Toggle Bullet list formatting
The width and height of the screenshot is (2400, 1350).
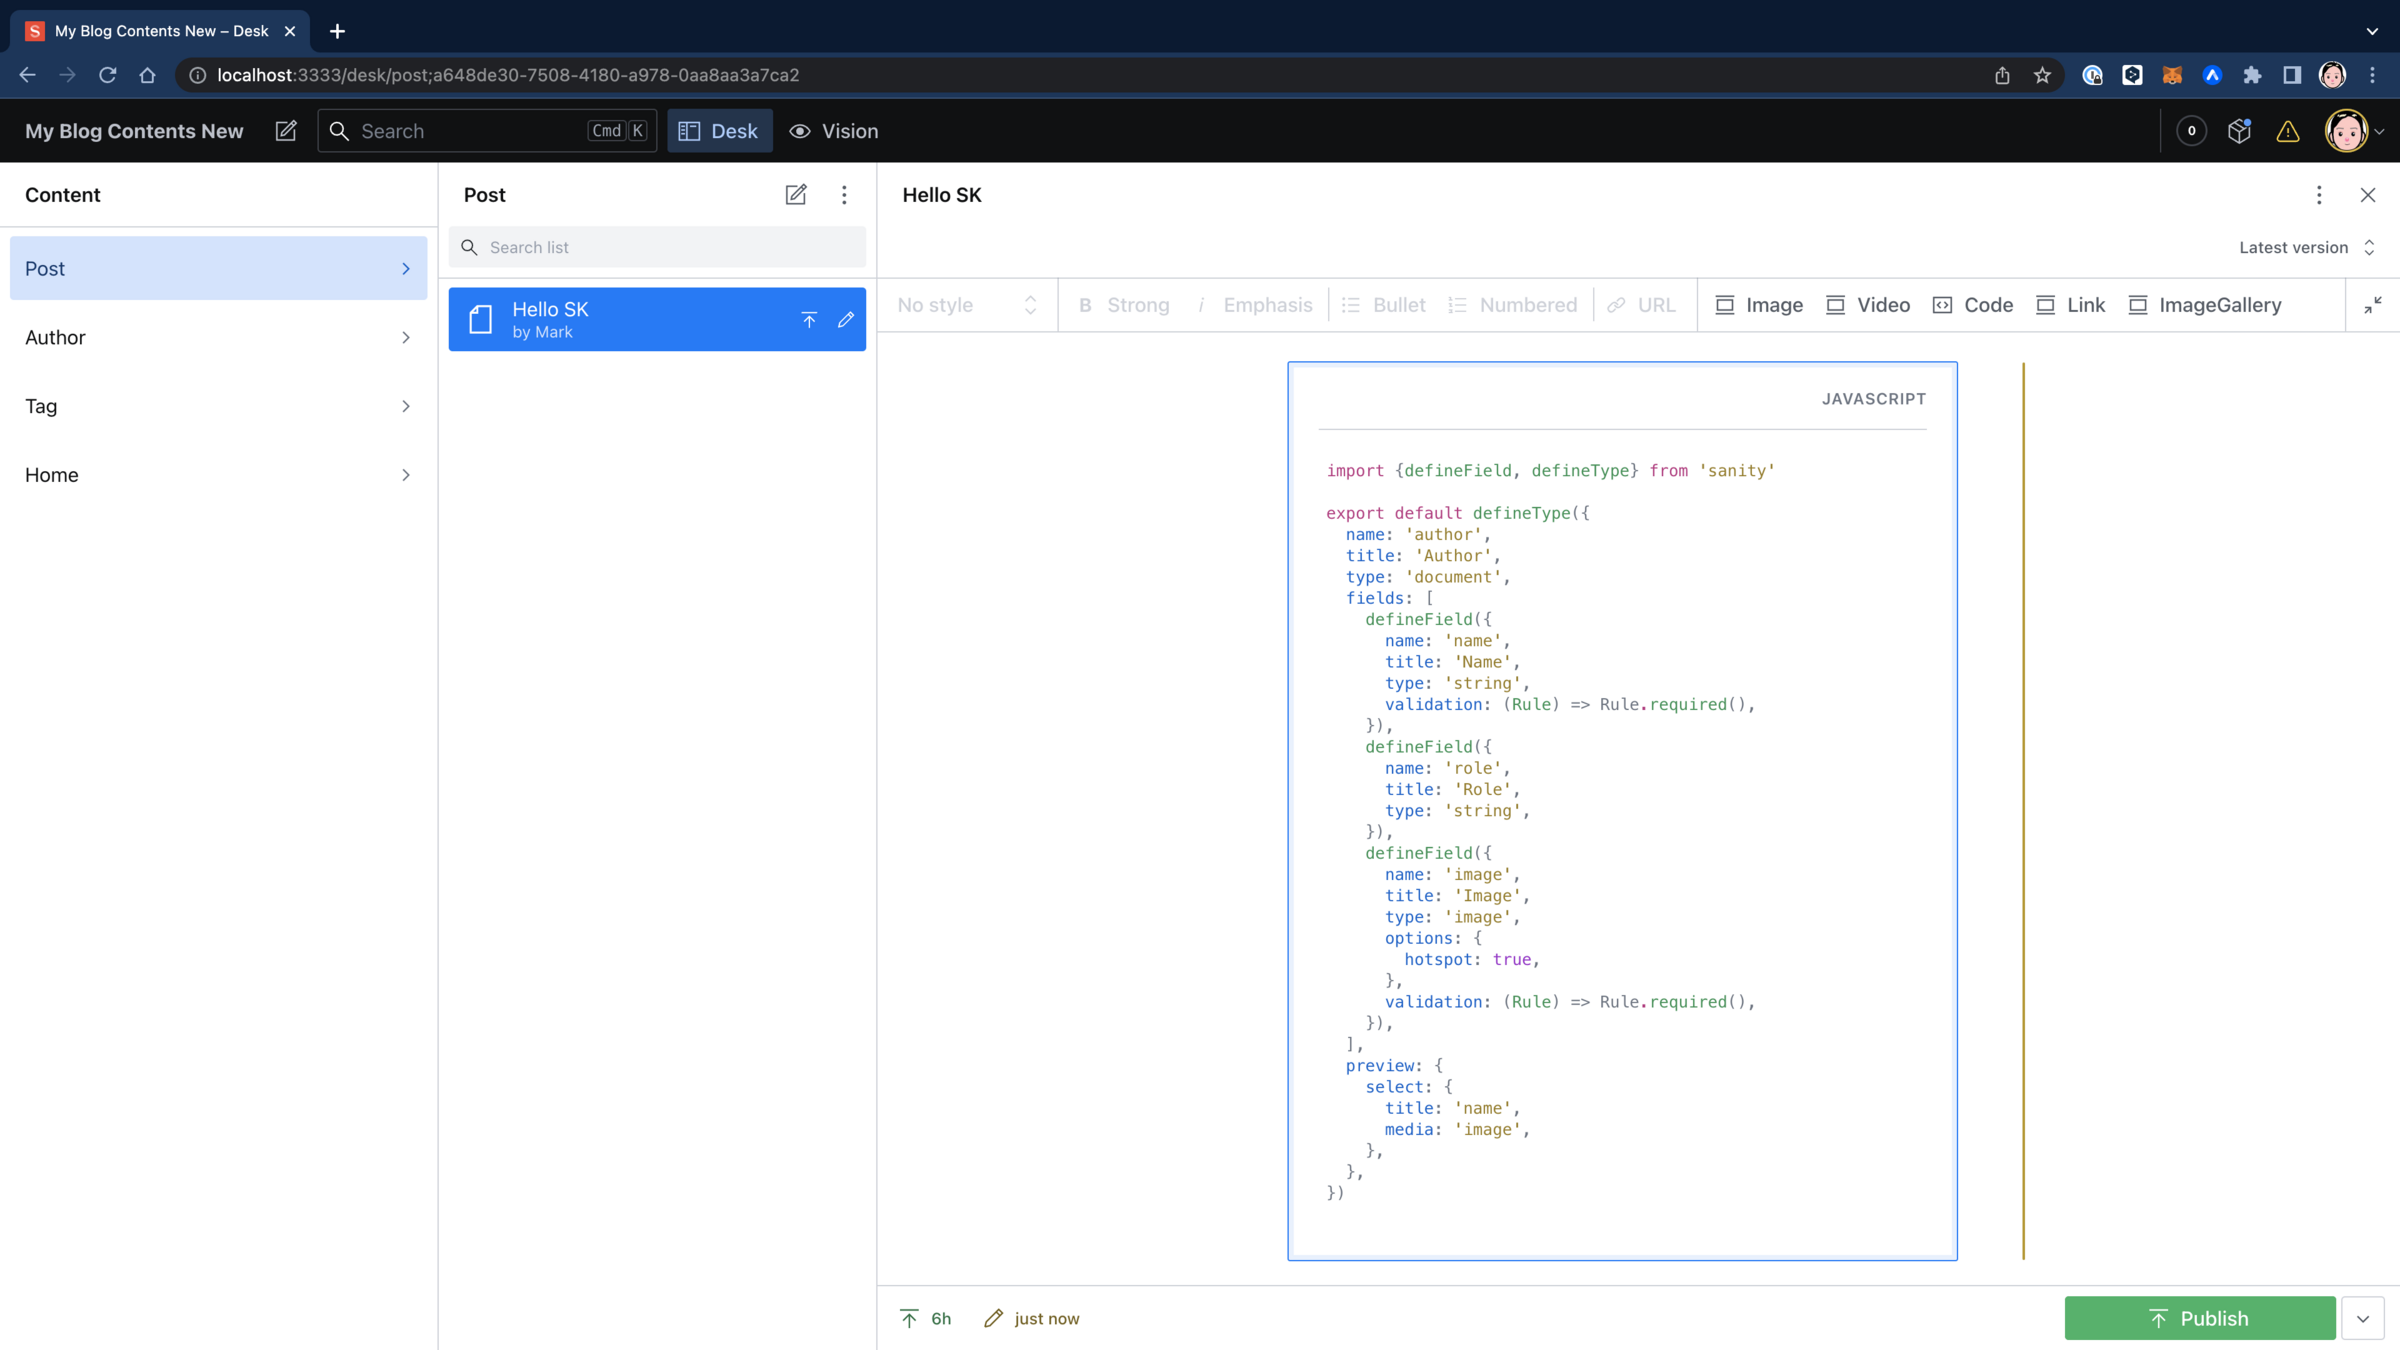1384,305
